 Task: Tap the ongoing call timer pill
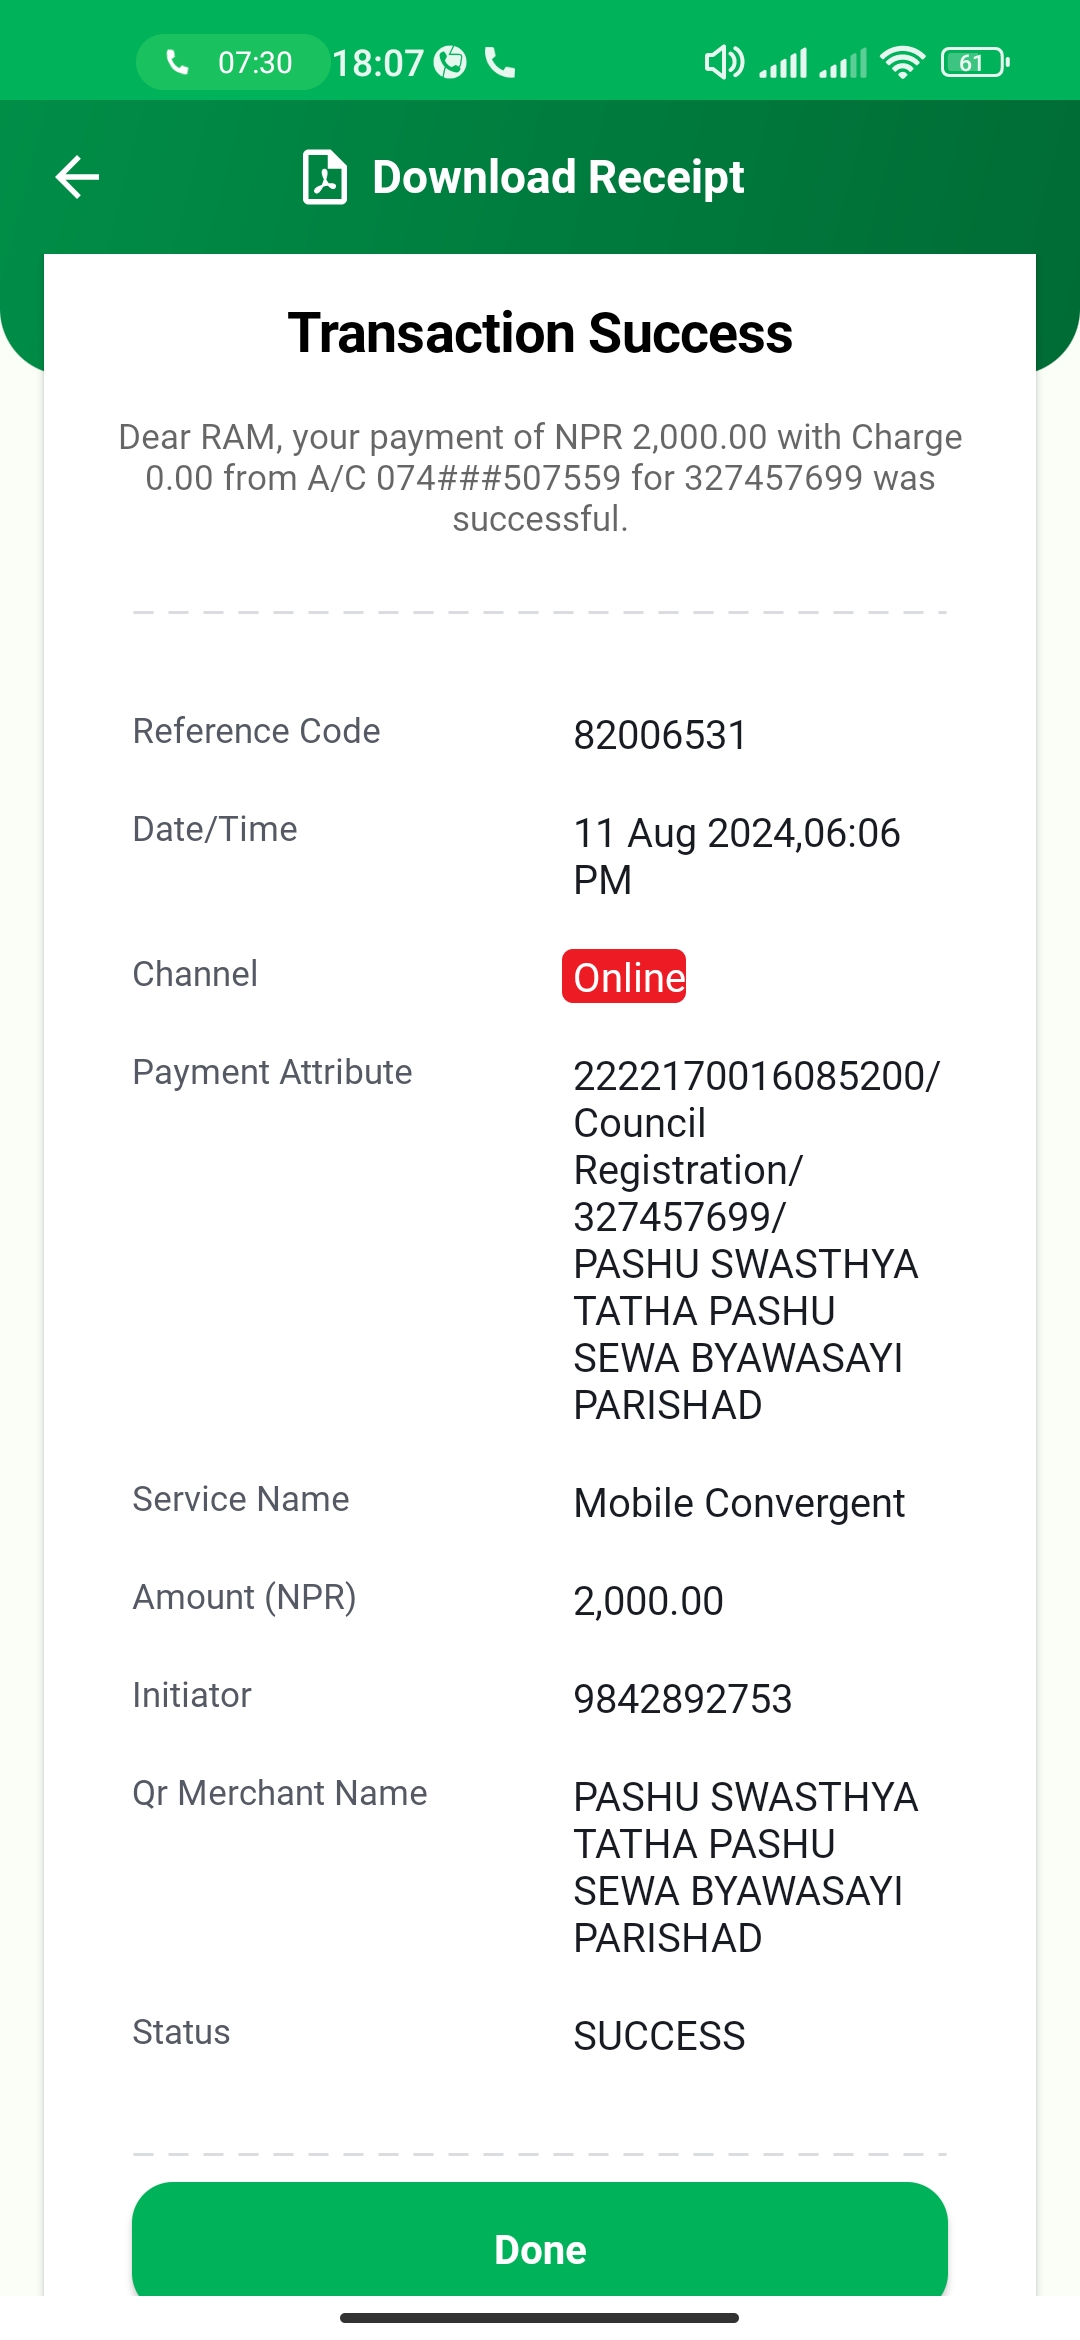click(232, 62)
